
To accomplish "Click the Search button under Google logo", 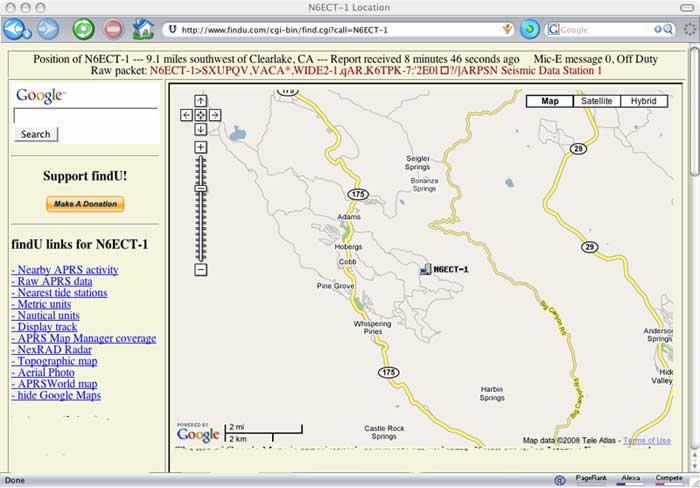I will pos(36,134).
